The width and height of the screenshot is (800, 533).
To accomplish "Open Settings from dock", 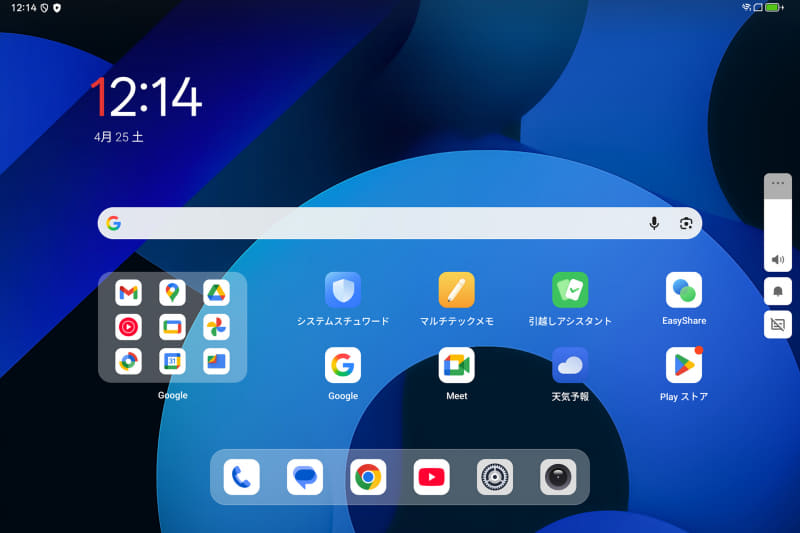I will pyautogui.click(x=495, y=477).
